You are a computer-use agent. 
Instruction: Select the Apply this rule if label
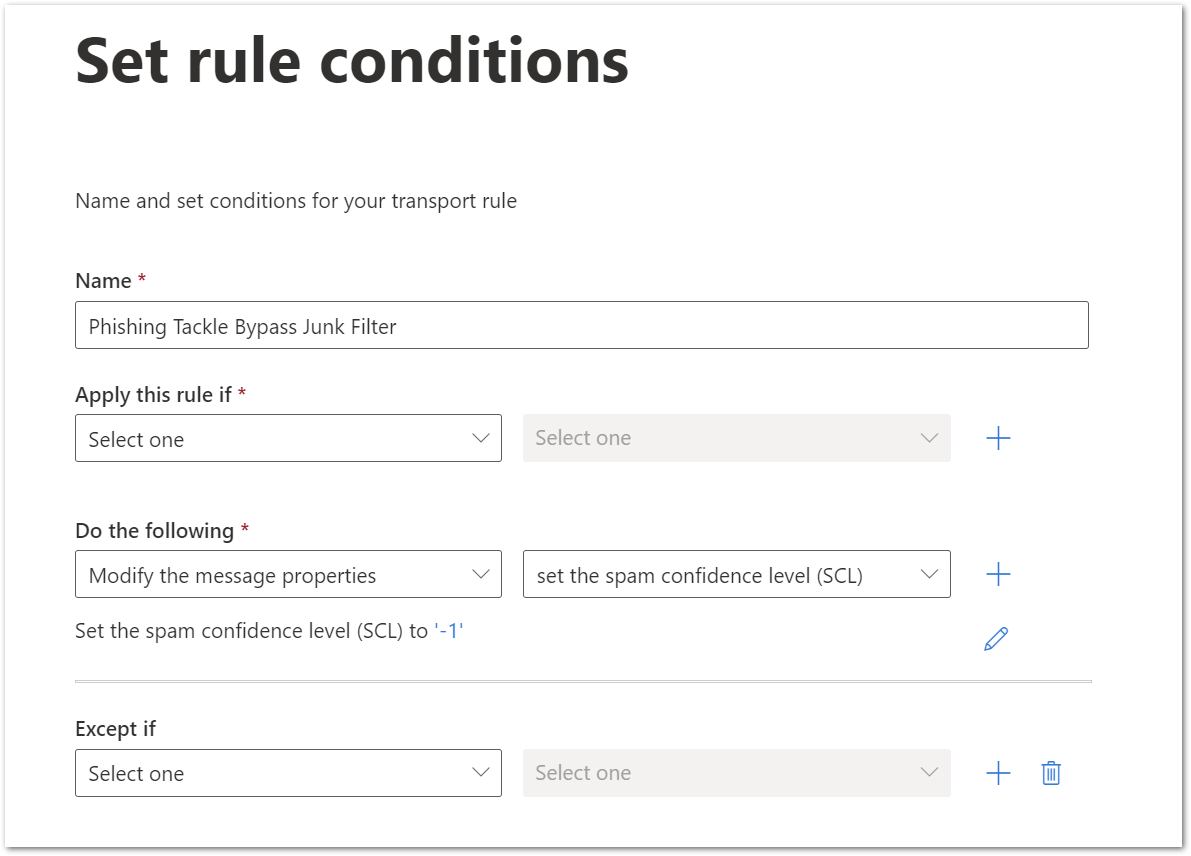pos(153,395)
